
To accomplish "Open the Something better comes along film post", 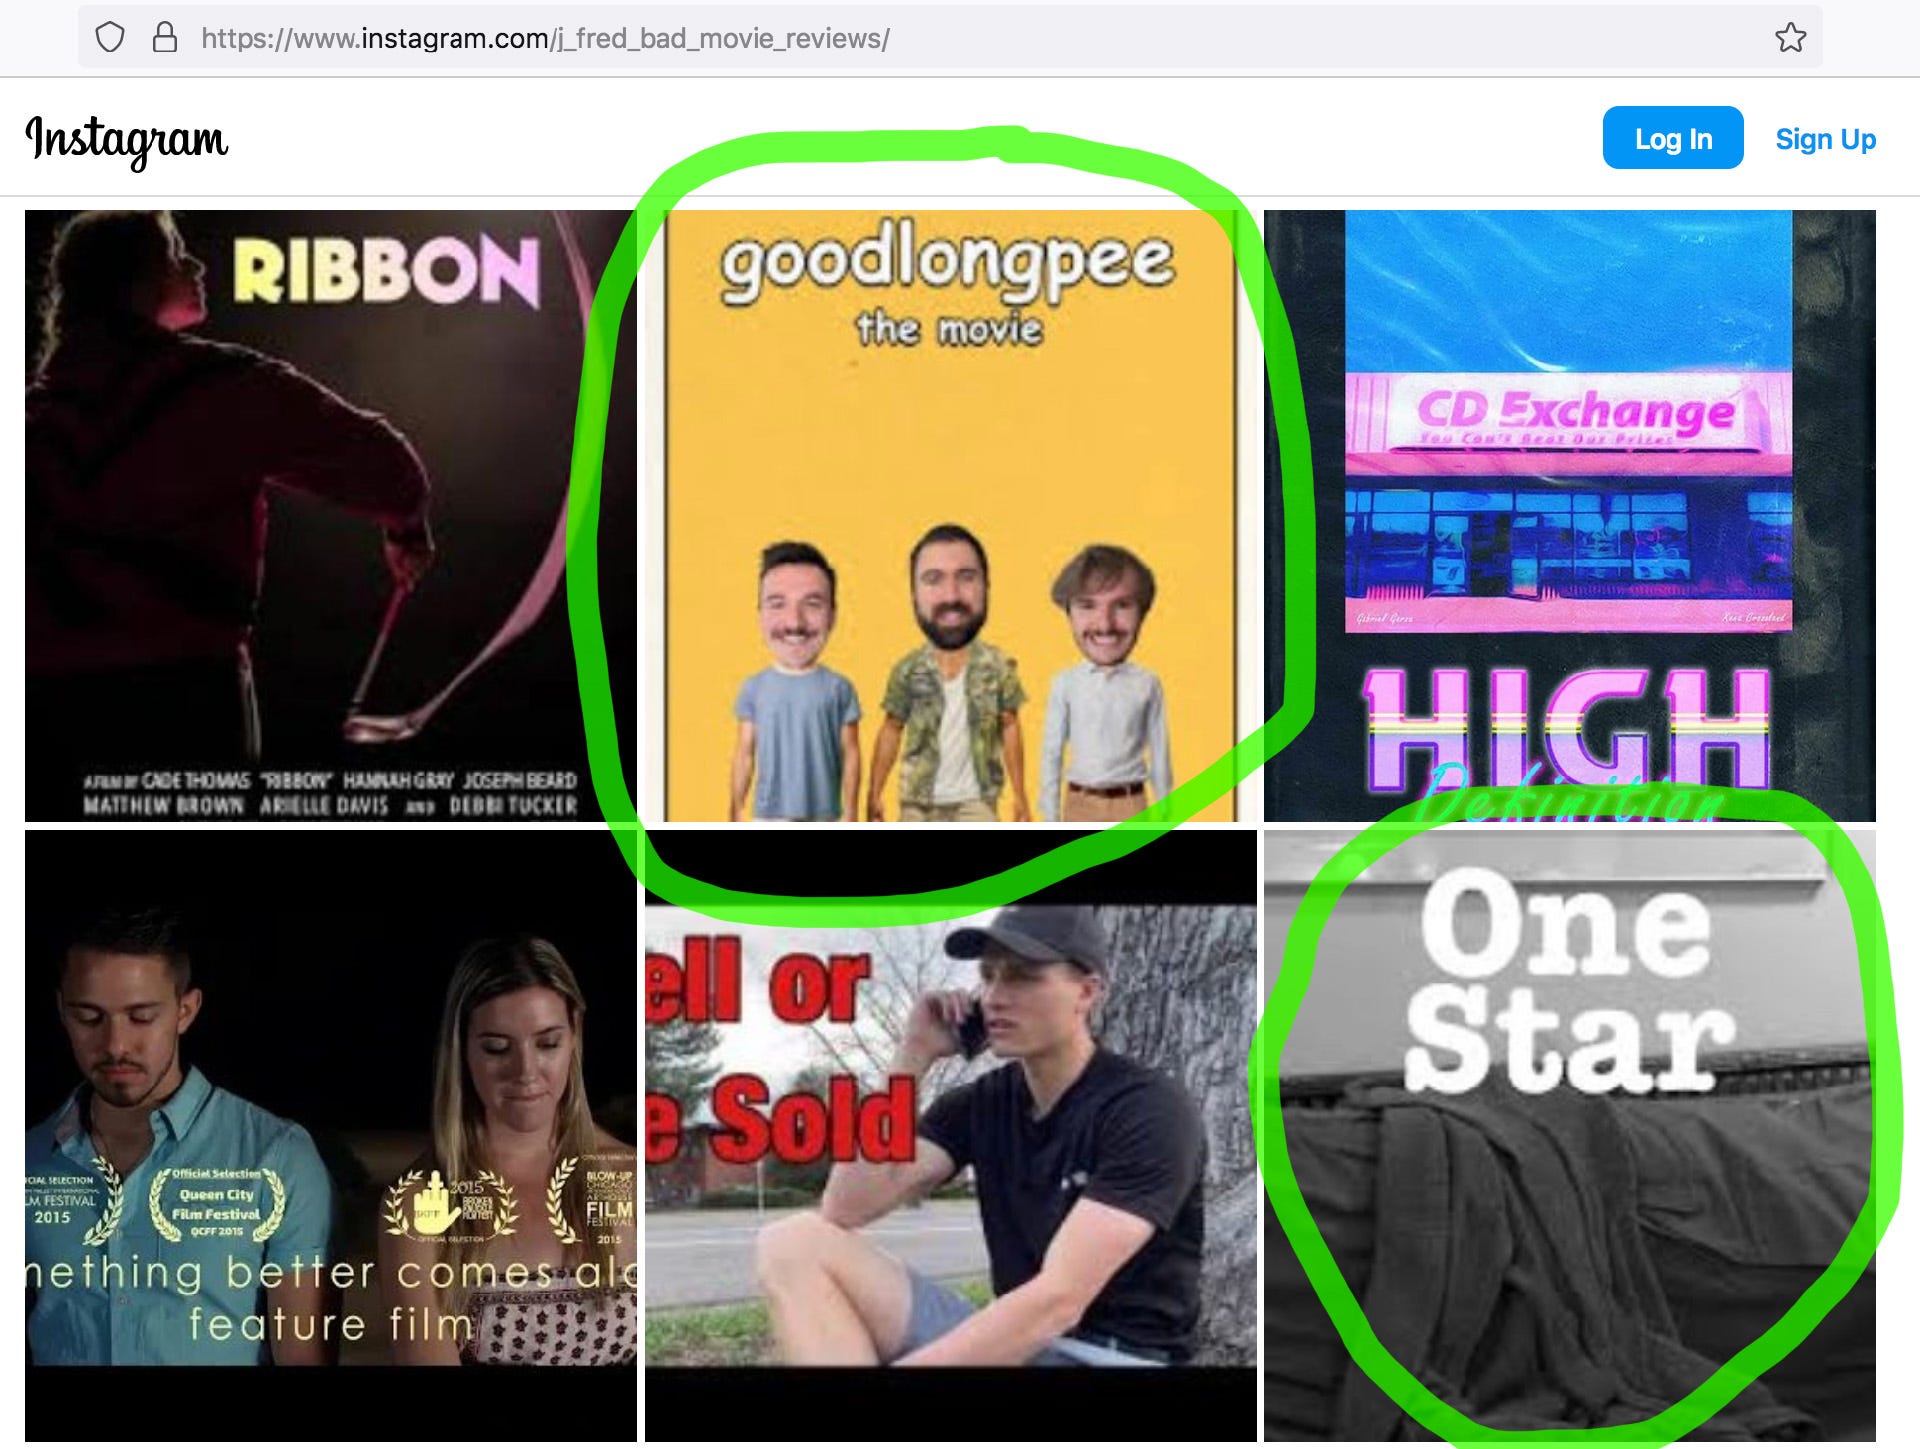I will pos(331,1136).
